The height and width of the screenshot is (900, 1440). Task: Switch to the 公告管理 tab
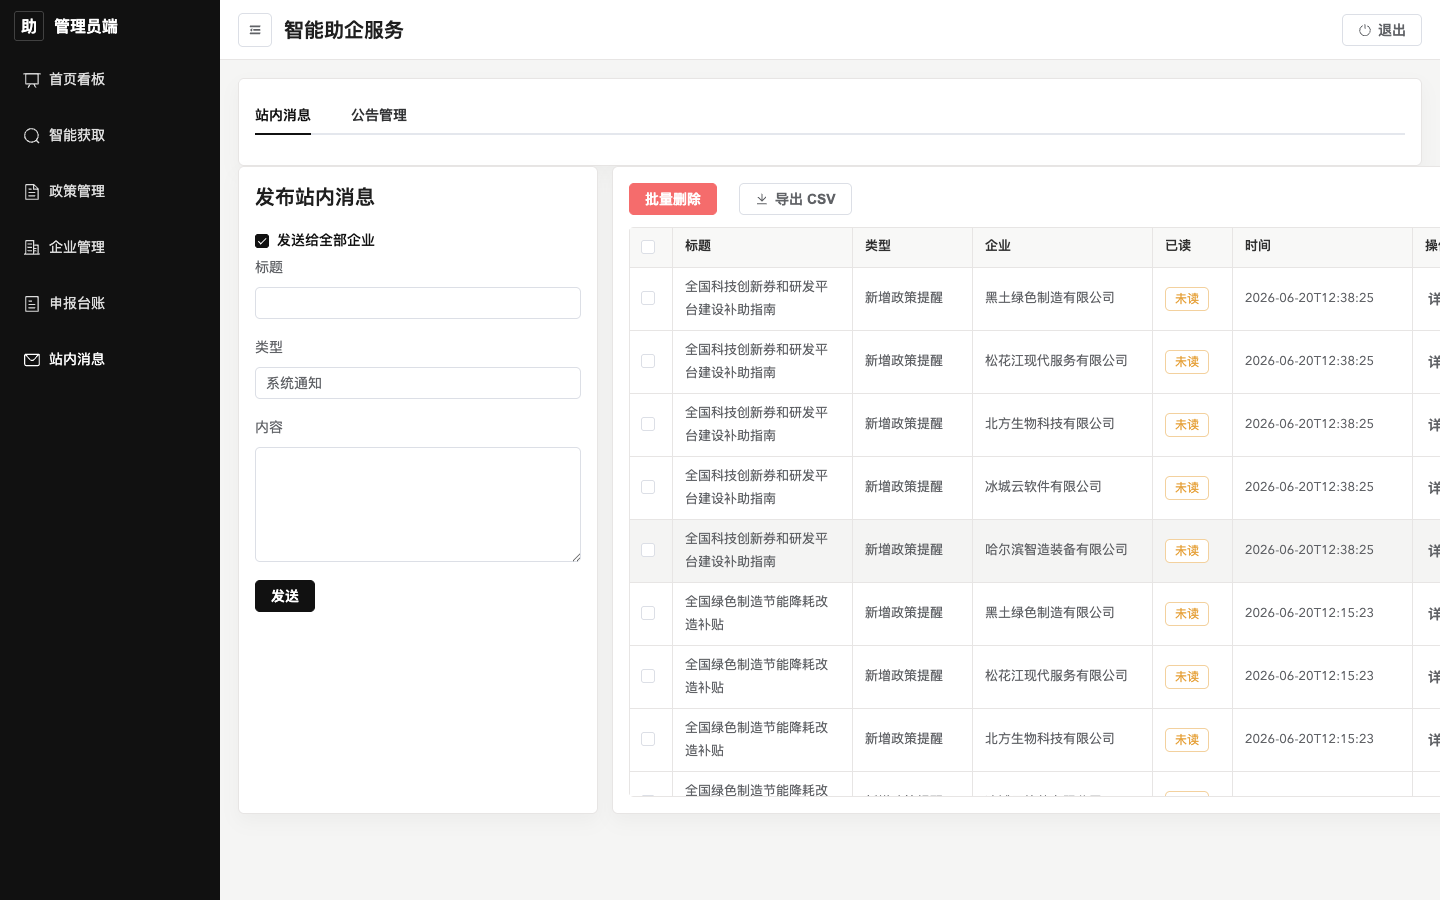click(379, 115)
